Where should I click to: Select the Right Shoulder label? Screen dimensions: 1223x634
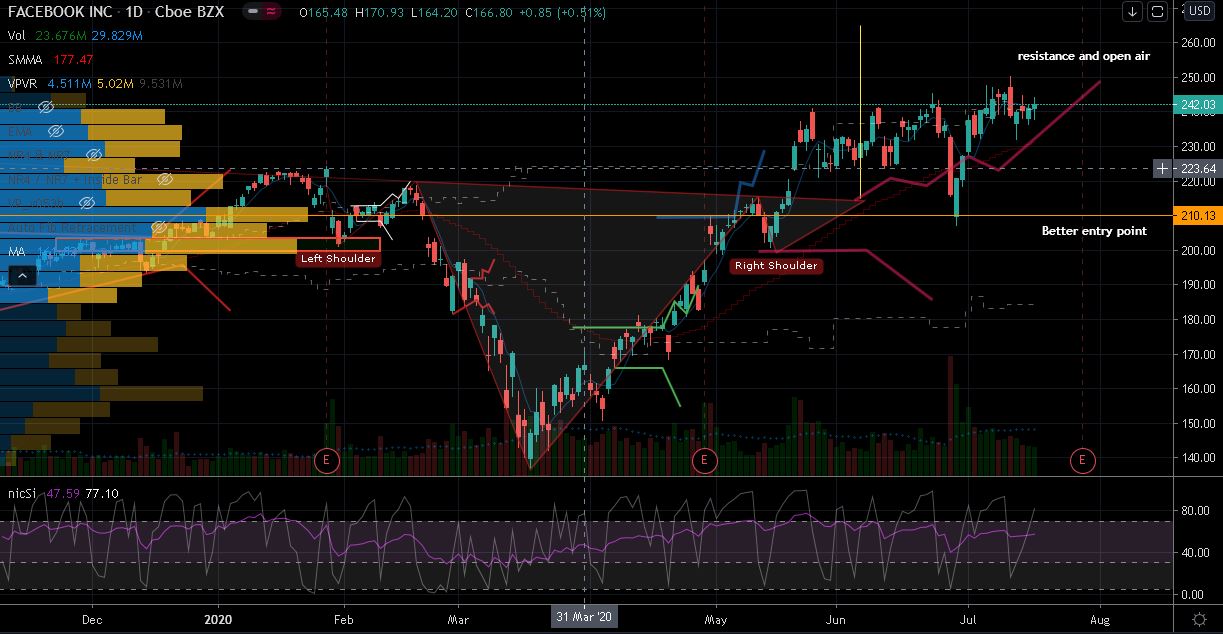(x=776, y=266)
